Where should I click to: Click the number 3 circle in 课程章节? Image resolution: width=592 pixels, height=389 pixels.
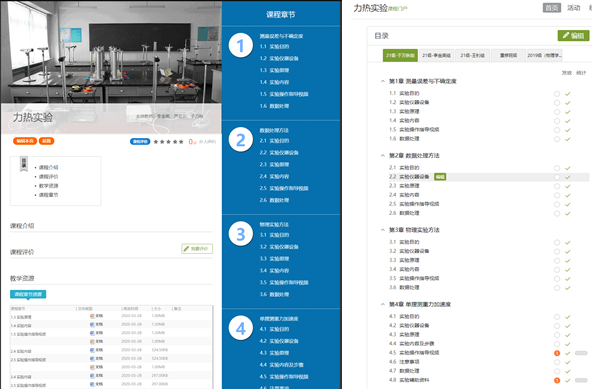click(240, 234)
